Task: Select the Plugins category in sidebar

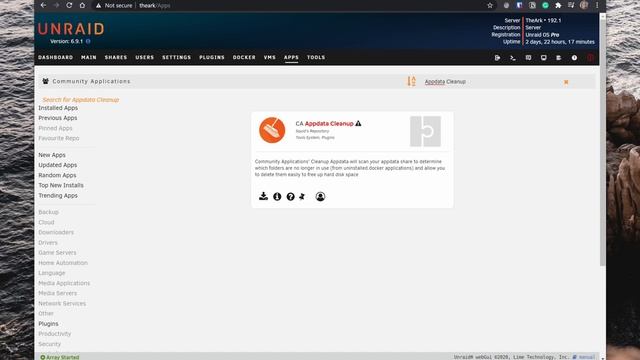Action: (x=48, y=324)
